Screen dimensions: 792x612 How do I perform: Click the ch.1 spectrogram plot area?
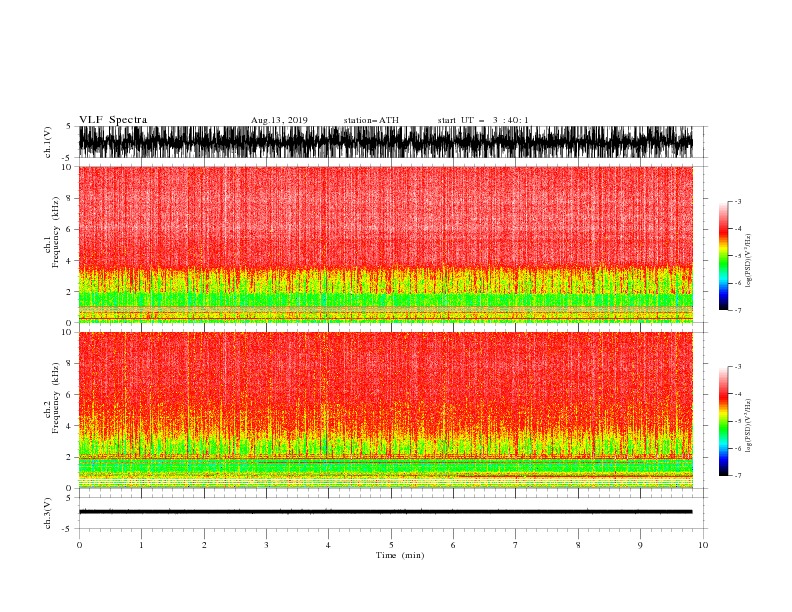pyautogui.click(x=386, y=244)
